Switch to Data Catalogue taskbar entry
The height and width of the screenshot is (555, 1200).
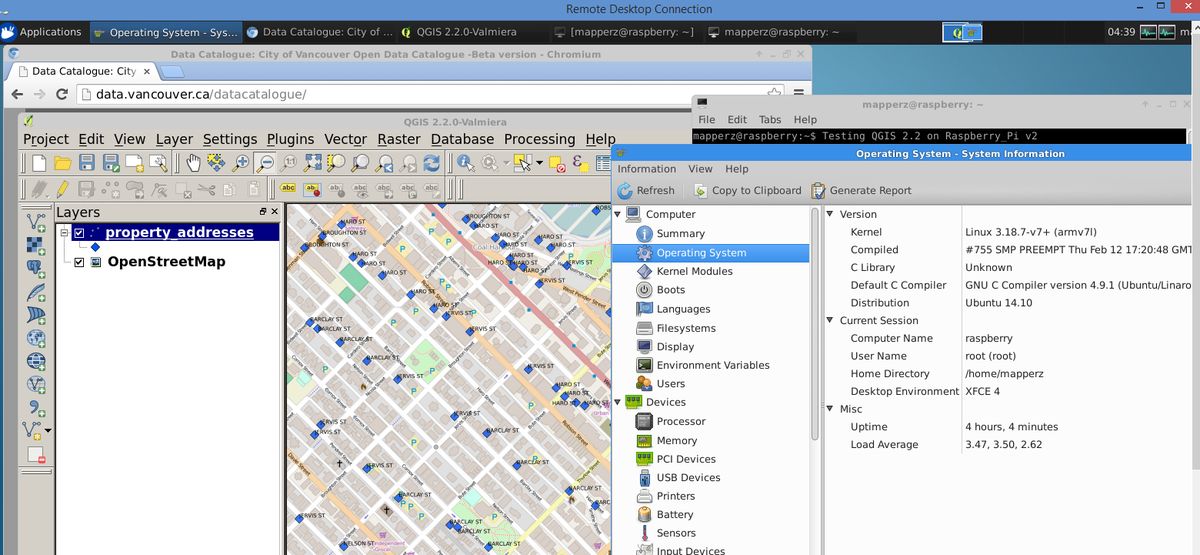(x=320, y=32)
